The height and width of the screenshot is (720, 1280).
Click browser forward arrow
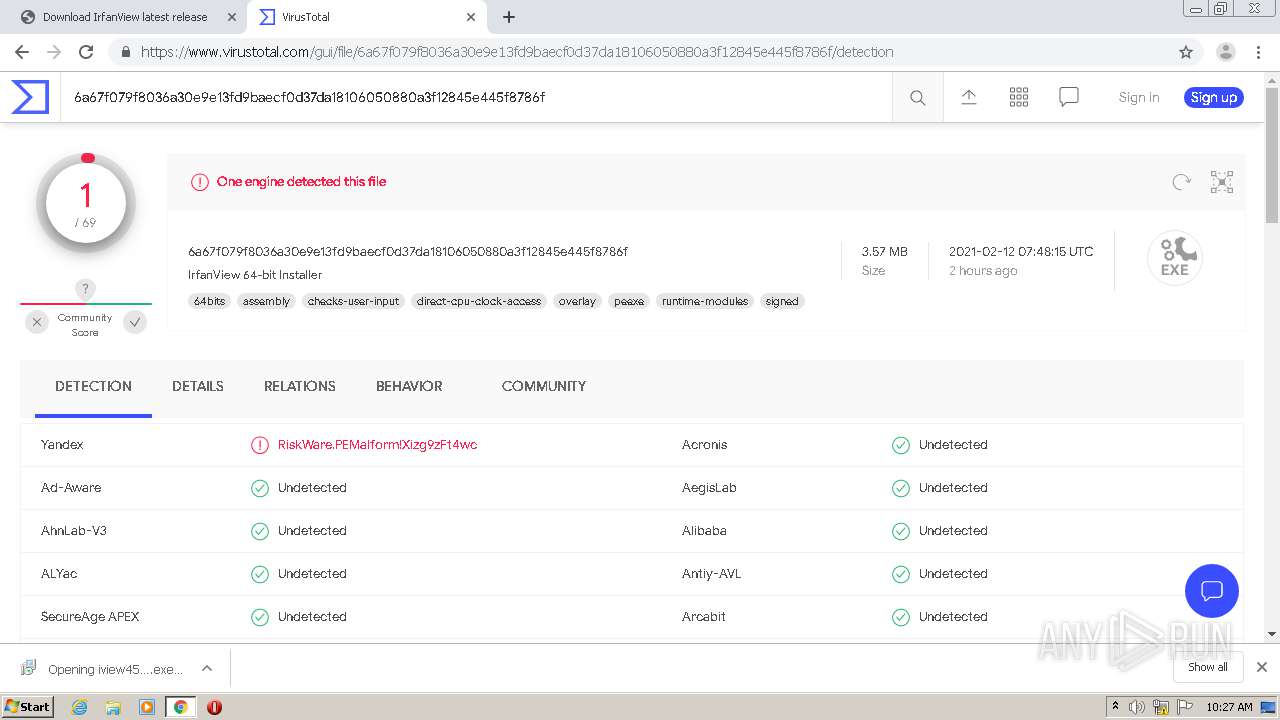pyautogui.click(x=54, y=52)
